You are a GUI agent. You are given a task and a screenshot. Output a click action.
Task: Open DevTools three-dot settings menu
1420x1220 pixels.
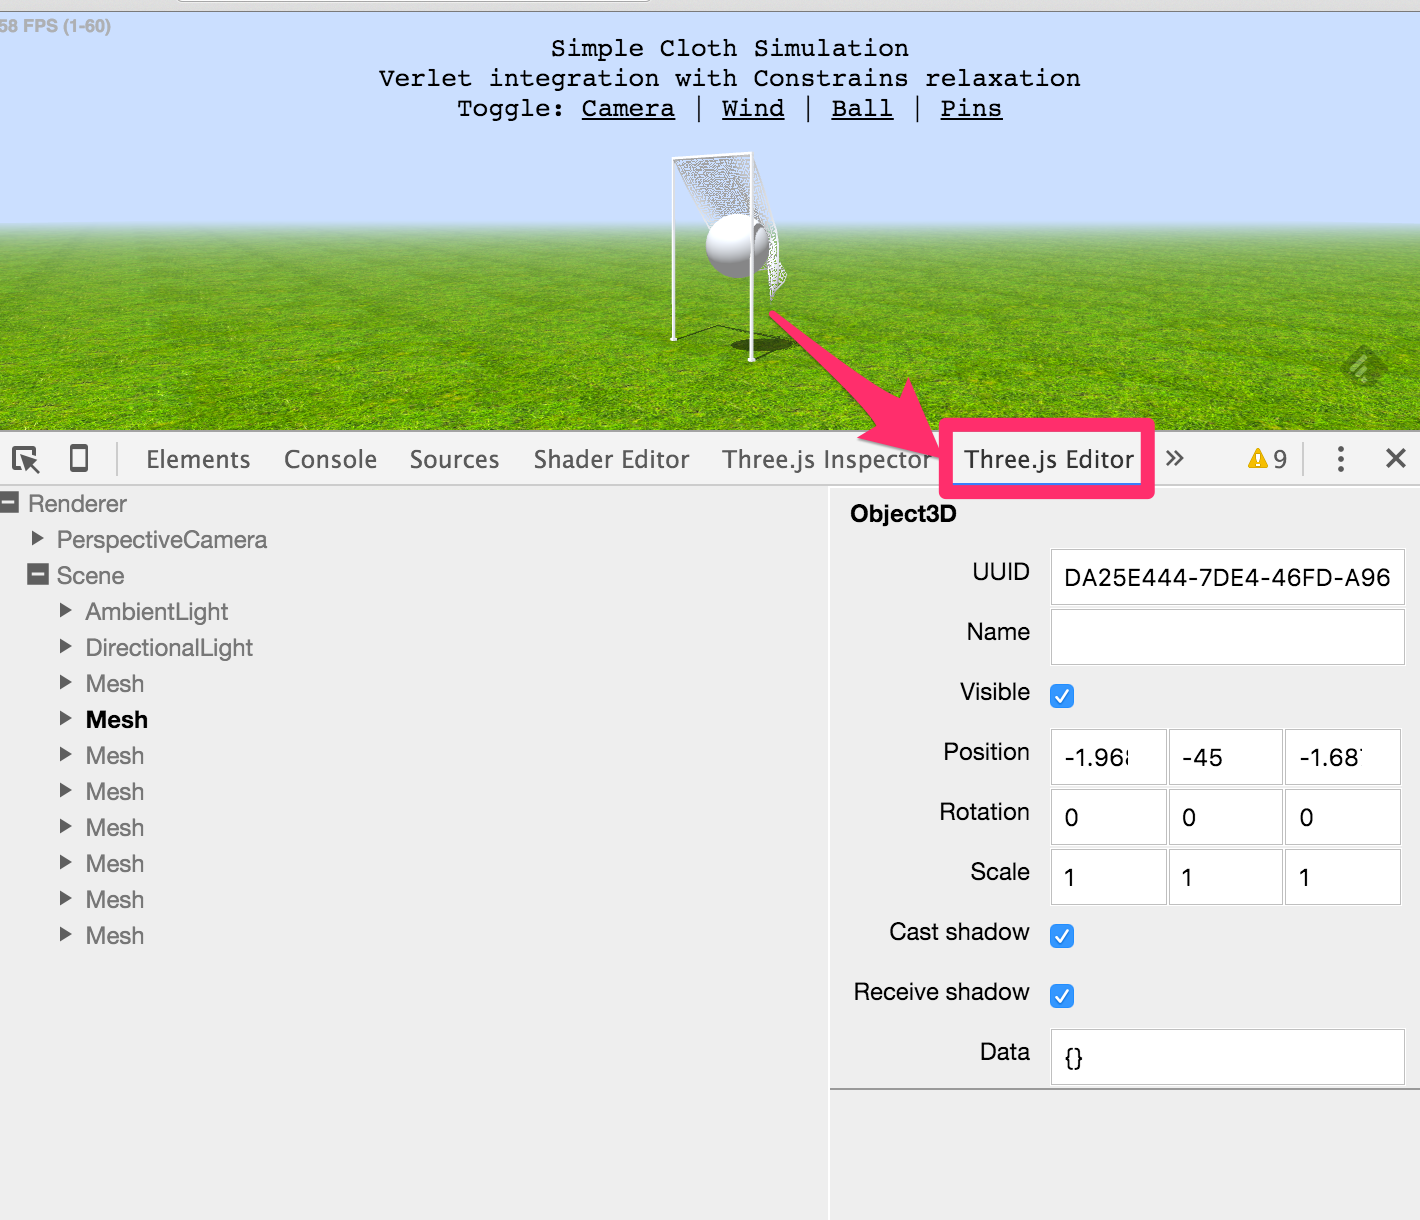tap(1340, 459)
